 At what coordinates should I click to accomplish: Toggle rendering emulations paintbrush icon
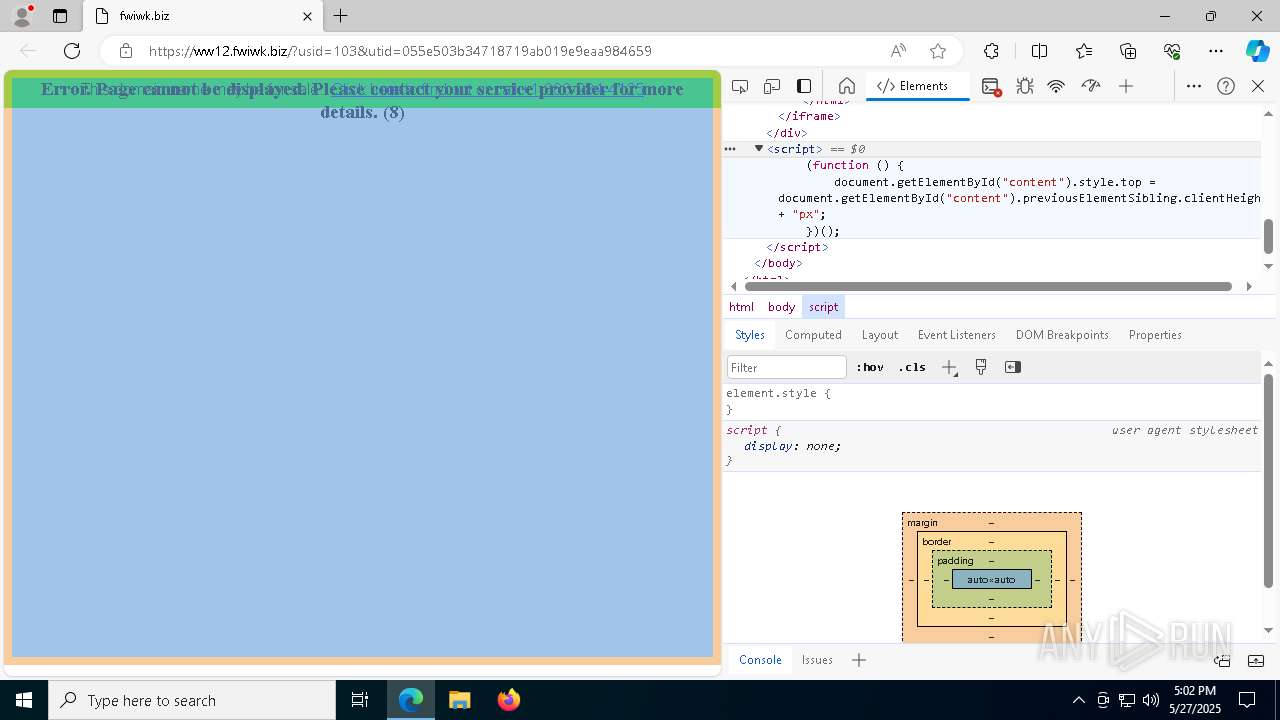[981, 367]
